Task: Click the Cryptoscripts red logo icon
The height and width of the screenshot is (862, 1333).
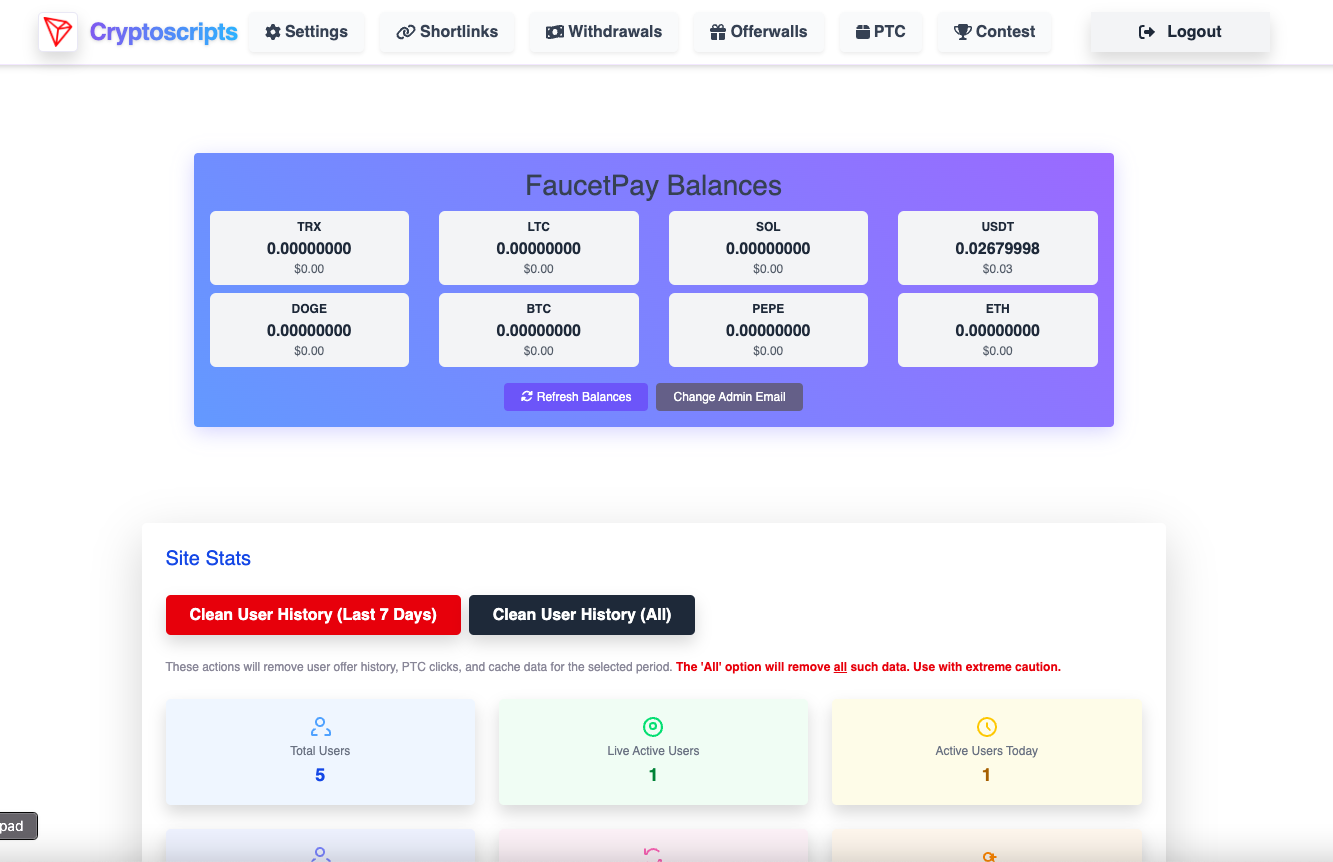Action: tap(58, 32)
